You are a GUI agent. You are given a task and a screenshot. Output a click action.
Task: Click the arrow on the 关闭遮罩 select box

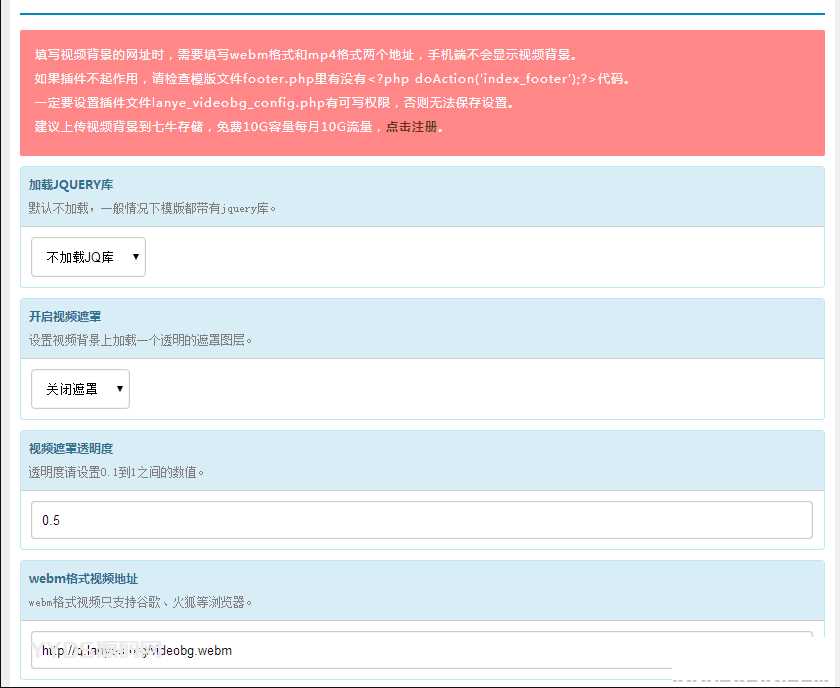pos(120,389)
